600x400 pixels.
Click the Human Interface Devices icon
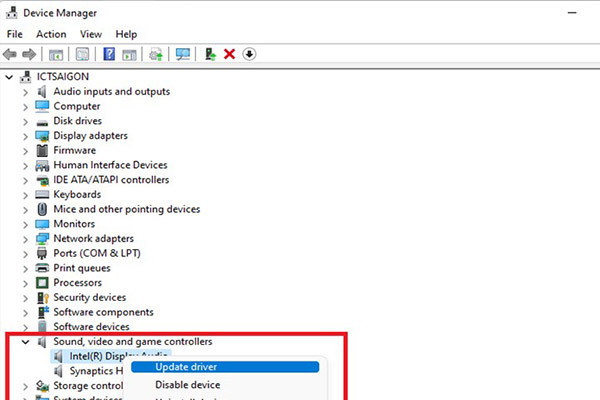[42, 165]
